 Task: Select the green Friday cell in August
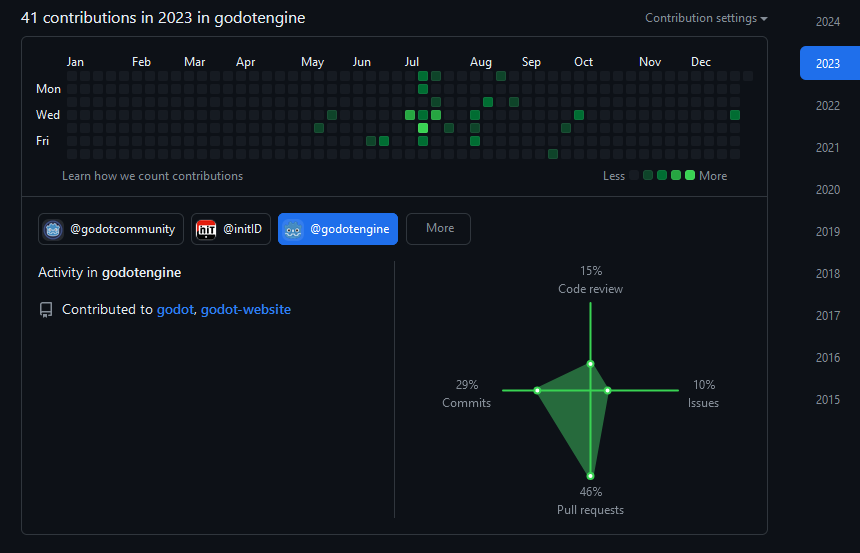click(x=475, y=141)
